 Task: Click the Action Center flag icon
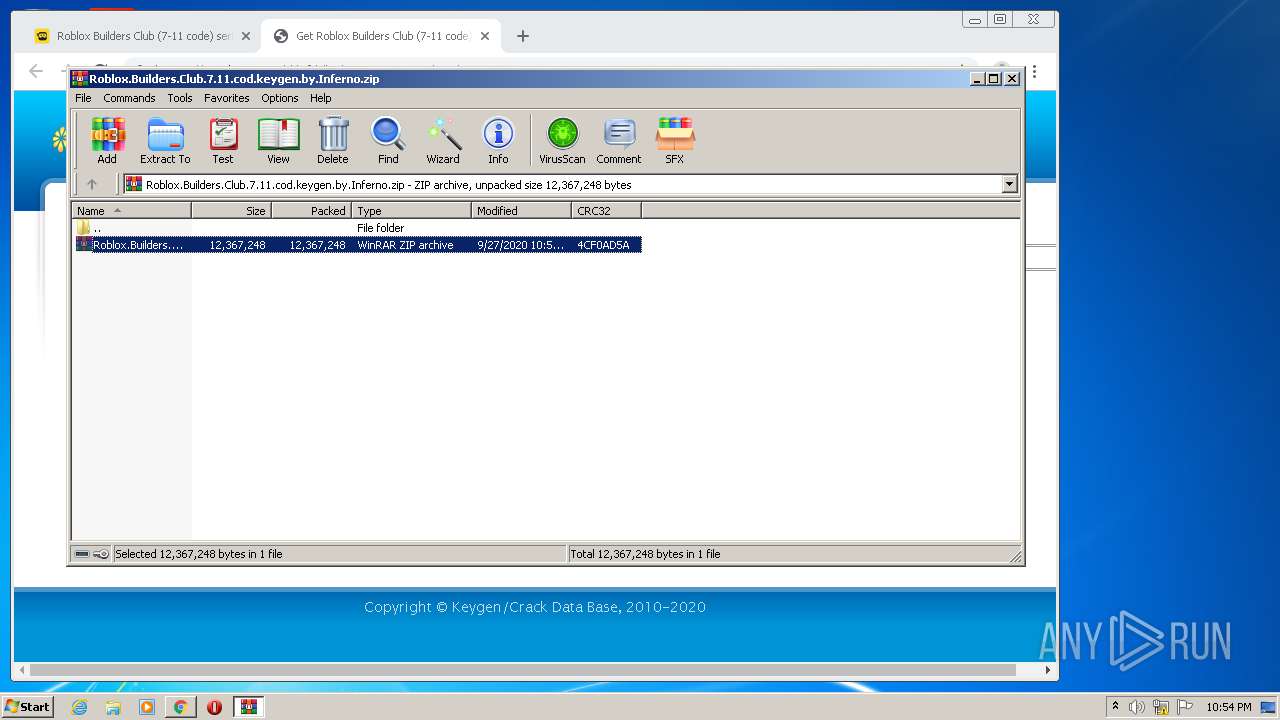pyautogui.click(x=1185, y=707)
